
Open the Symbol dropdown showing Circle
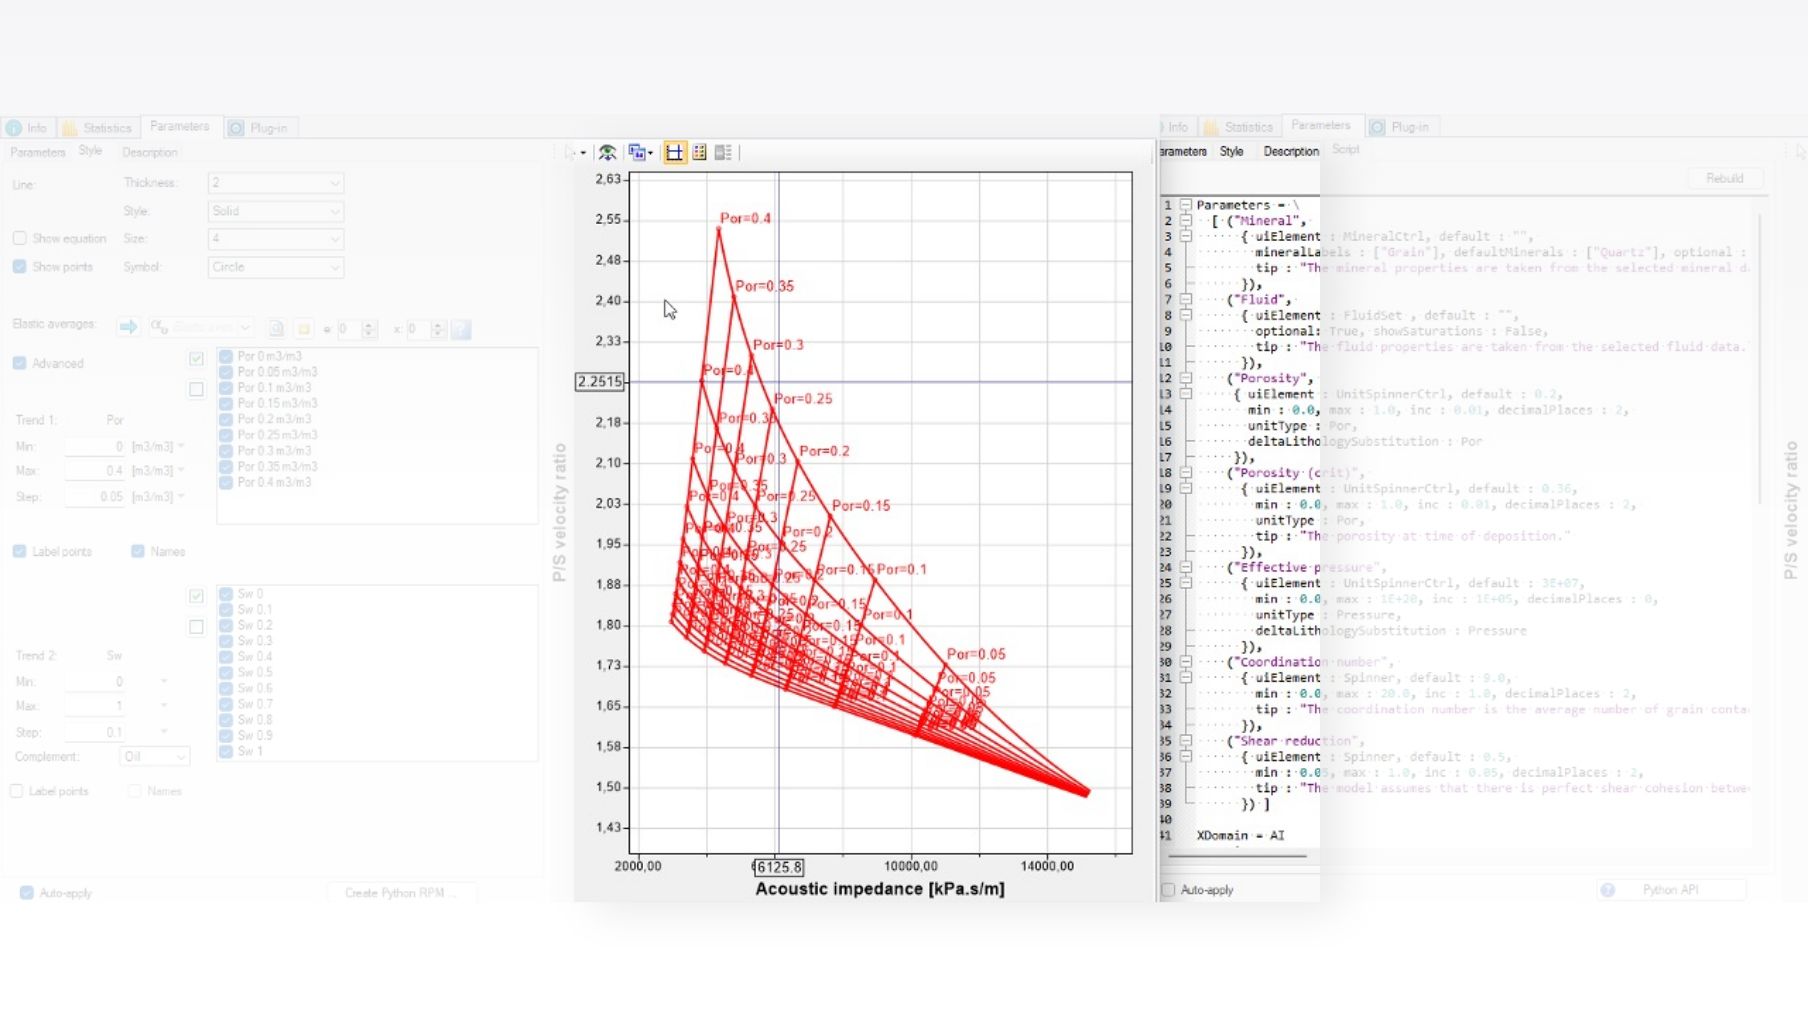click(275, 267)
